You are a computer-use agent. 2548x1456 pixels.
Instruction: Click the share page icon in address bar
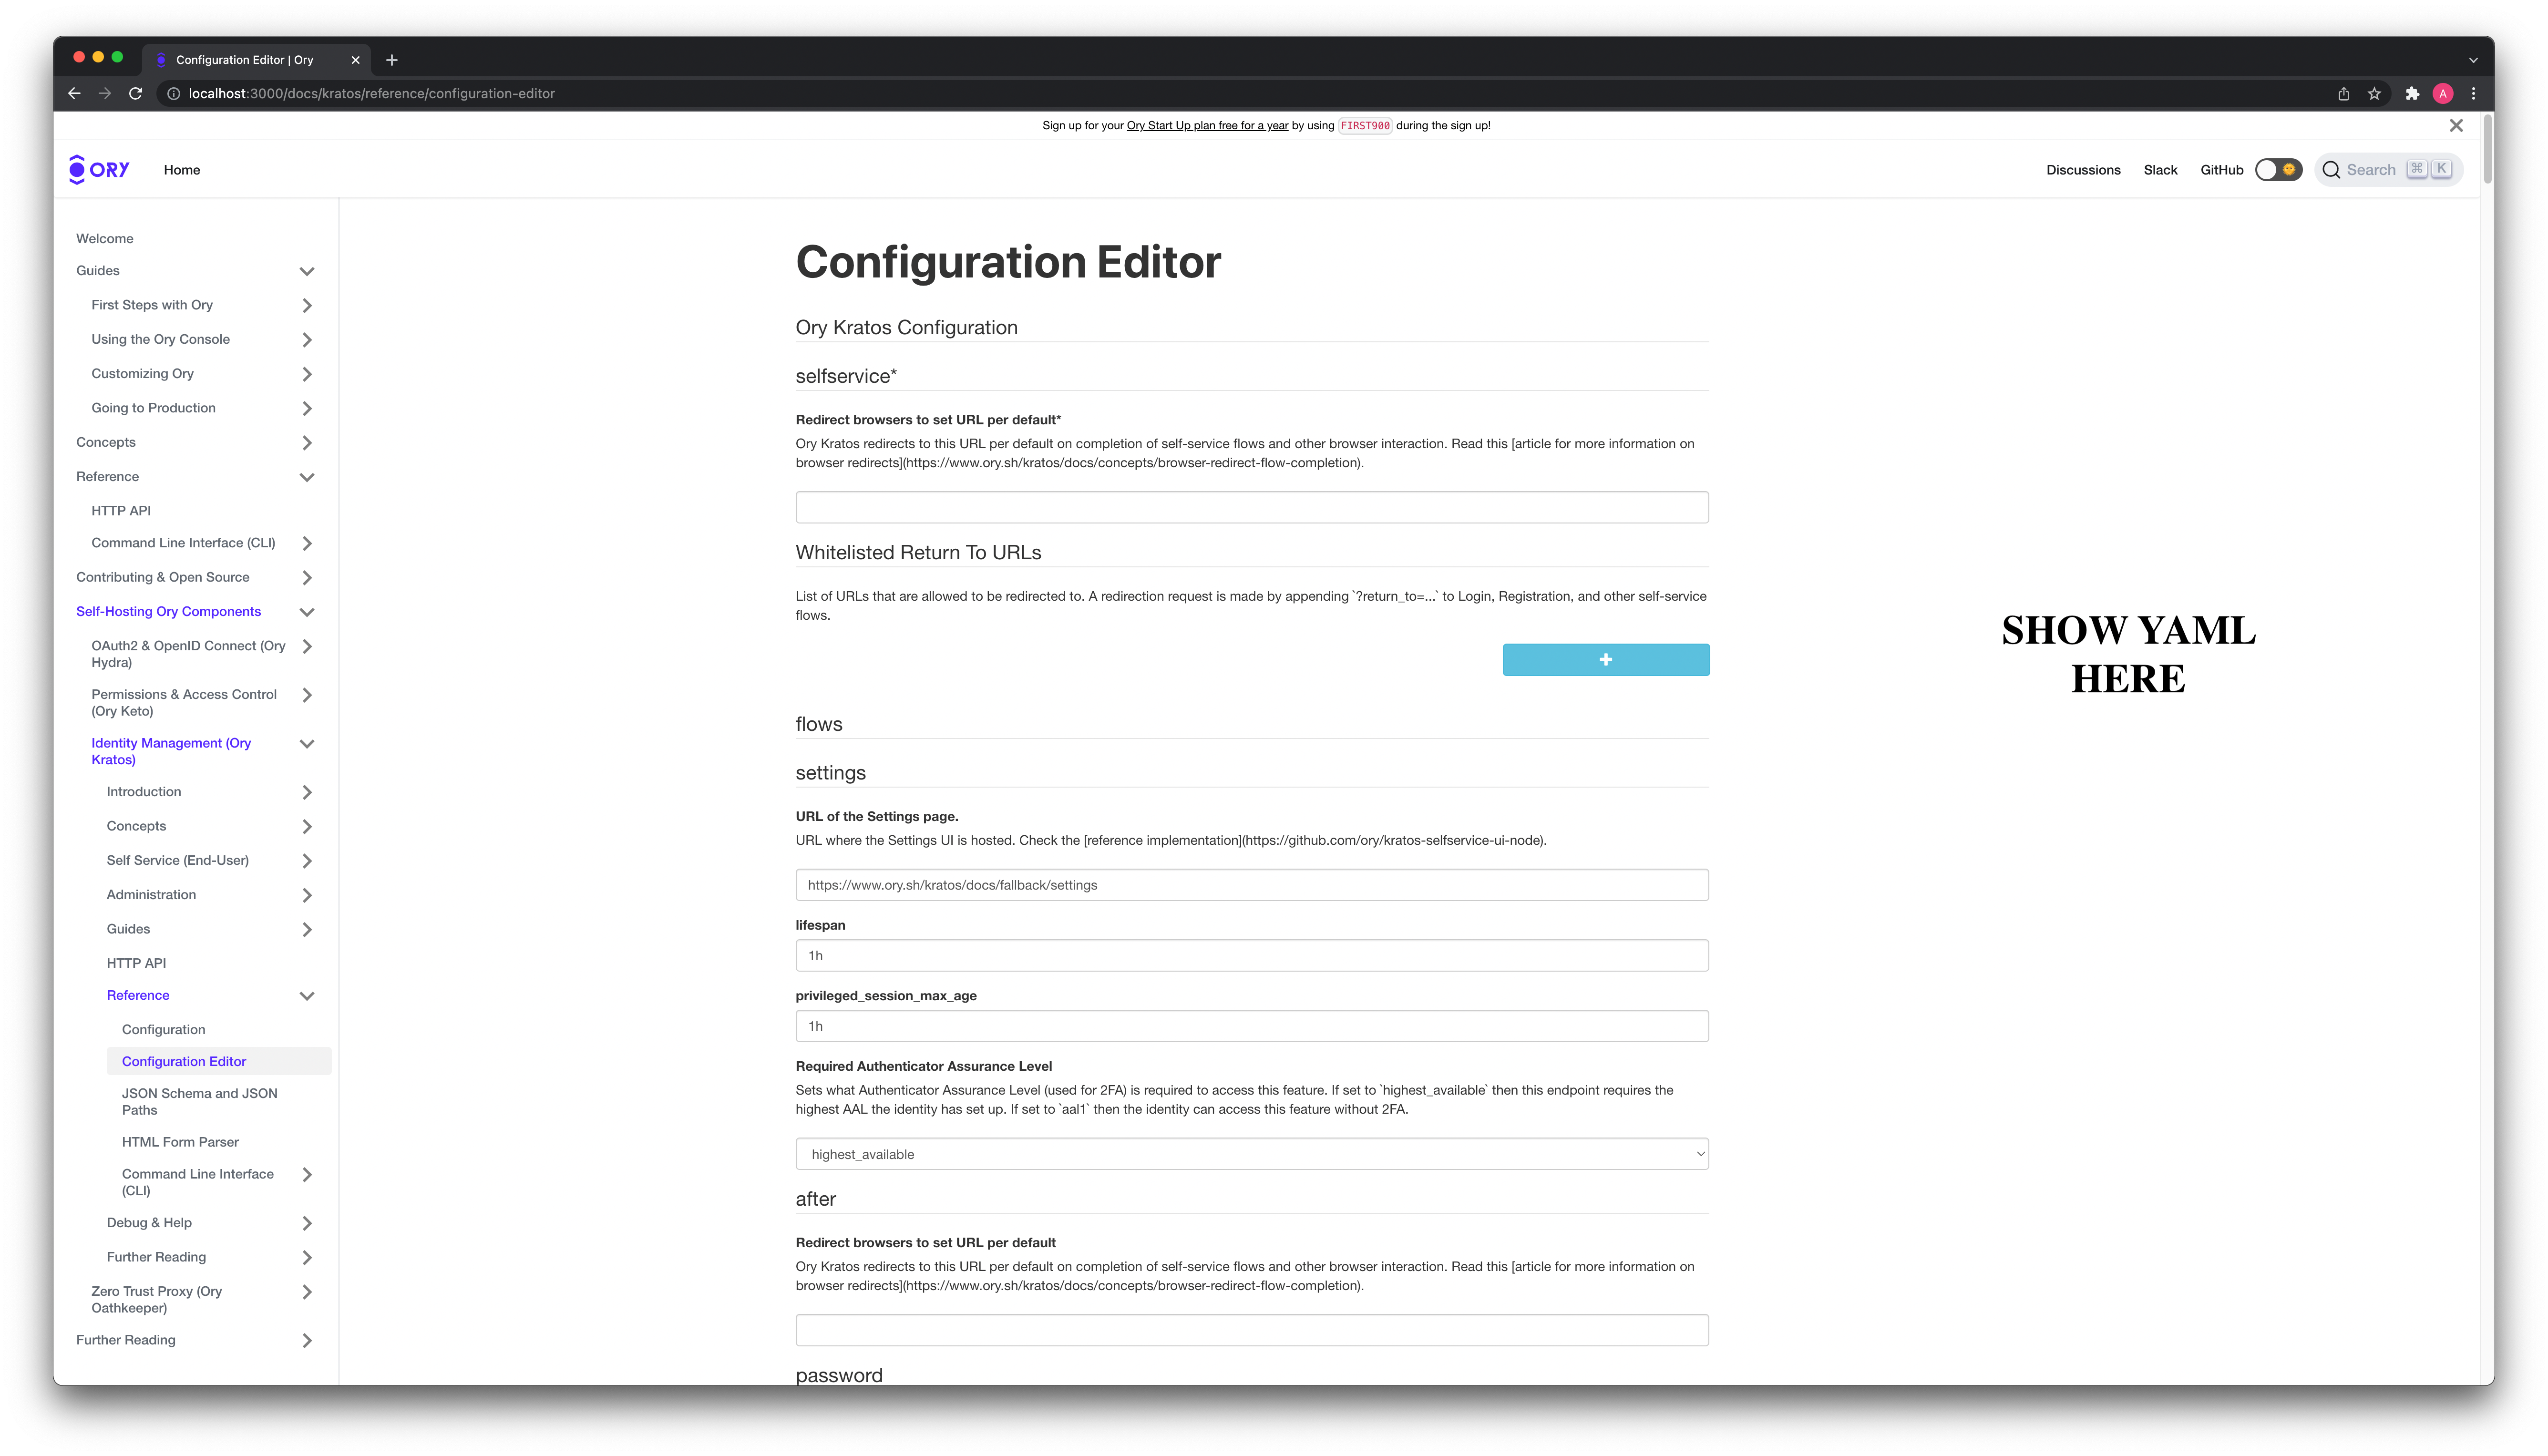(x=2343, y=93)
